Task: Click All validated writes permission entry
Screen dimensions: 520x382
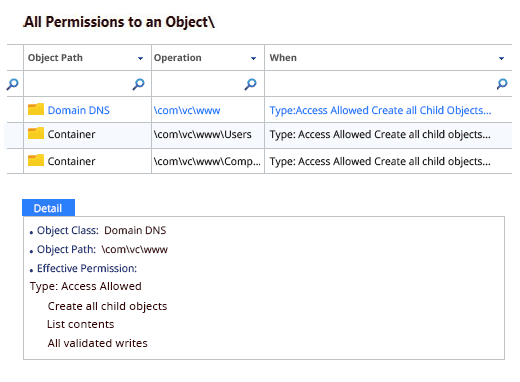Action: (x=97, y=343)
